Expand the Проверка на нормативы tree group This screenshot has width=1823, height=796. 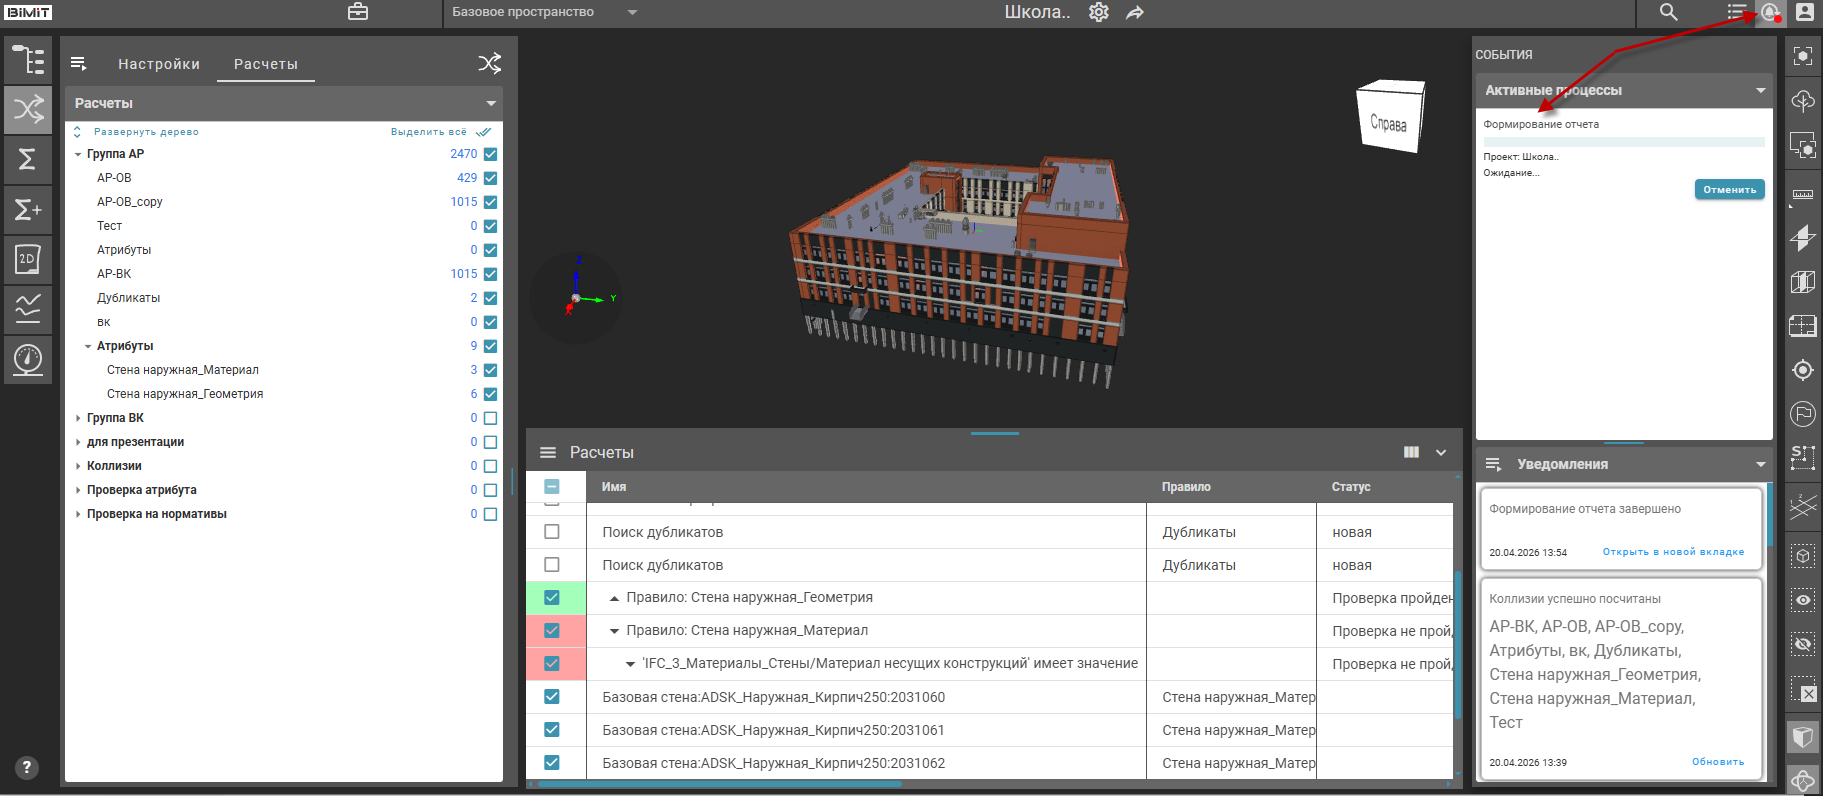coord(78,514)
